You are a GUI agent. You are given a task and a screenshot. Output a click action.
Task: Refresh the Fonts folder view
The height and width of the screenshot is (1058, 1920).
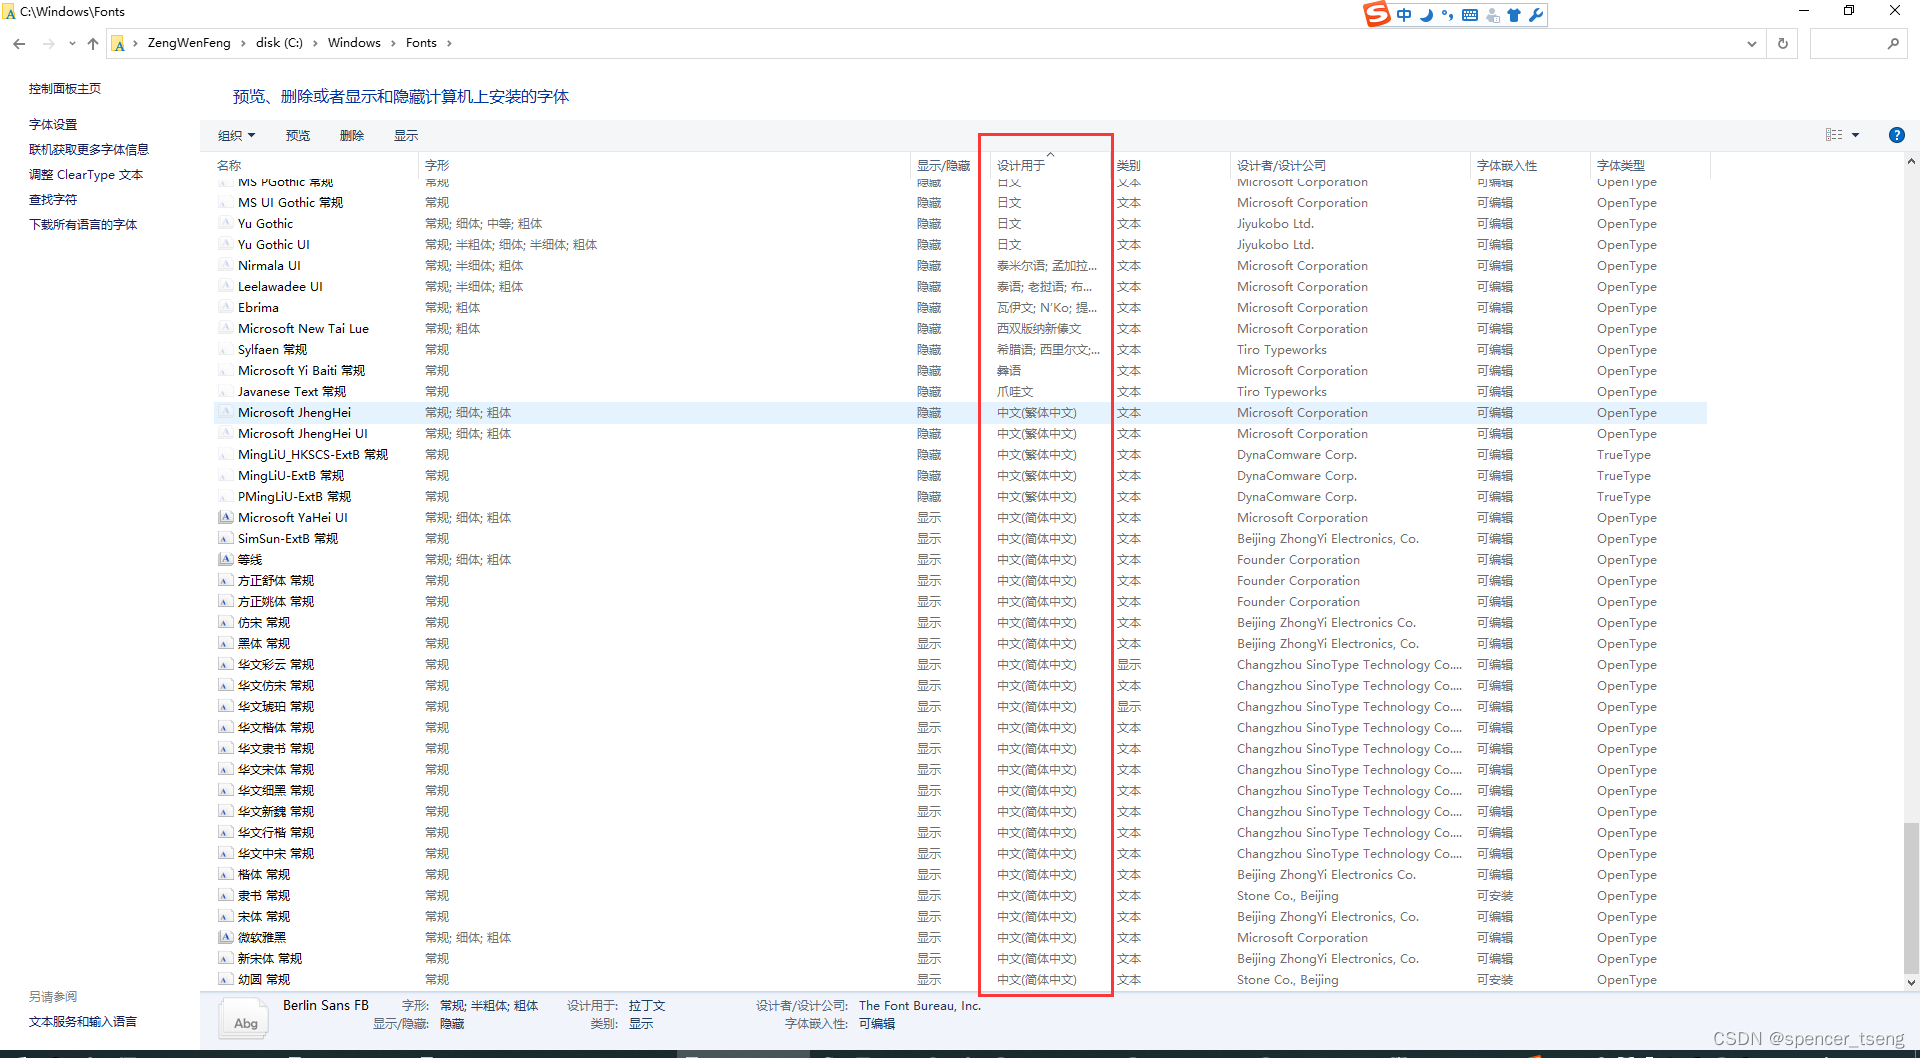pyautogui.click(x=1782, y=43)
